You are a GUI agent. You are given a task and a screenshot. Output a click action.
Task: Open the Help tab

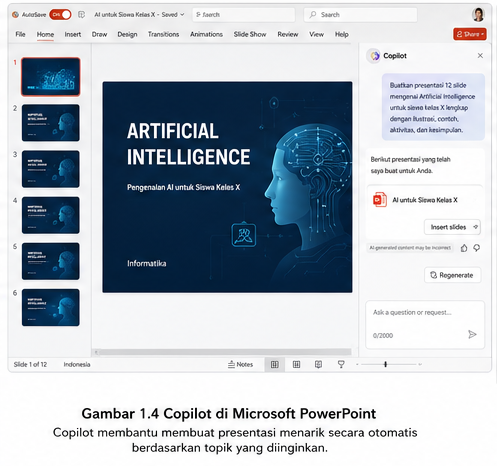click(x=342, y=34)
